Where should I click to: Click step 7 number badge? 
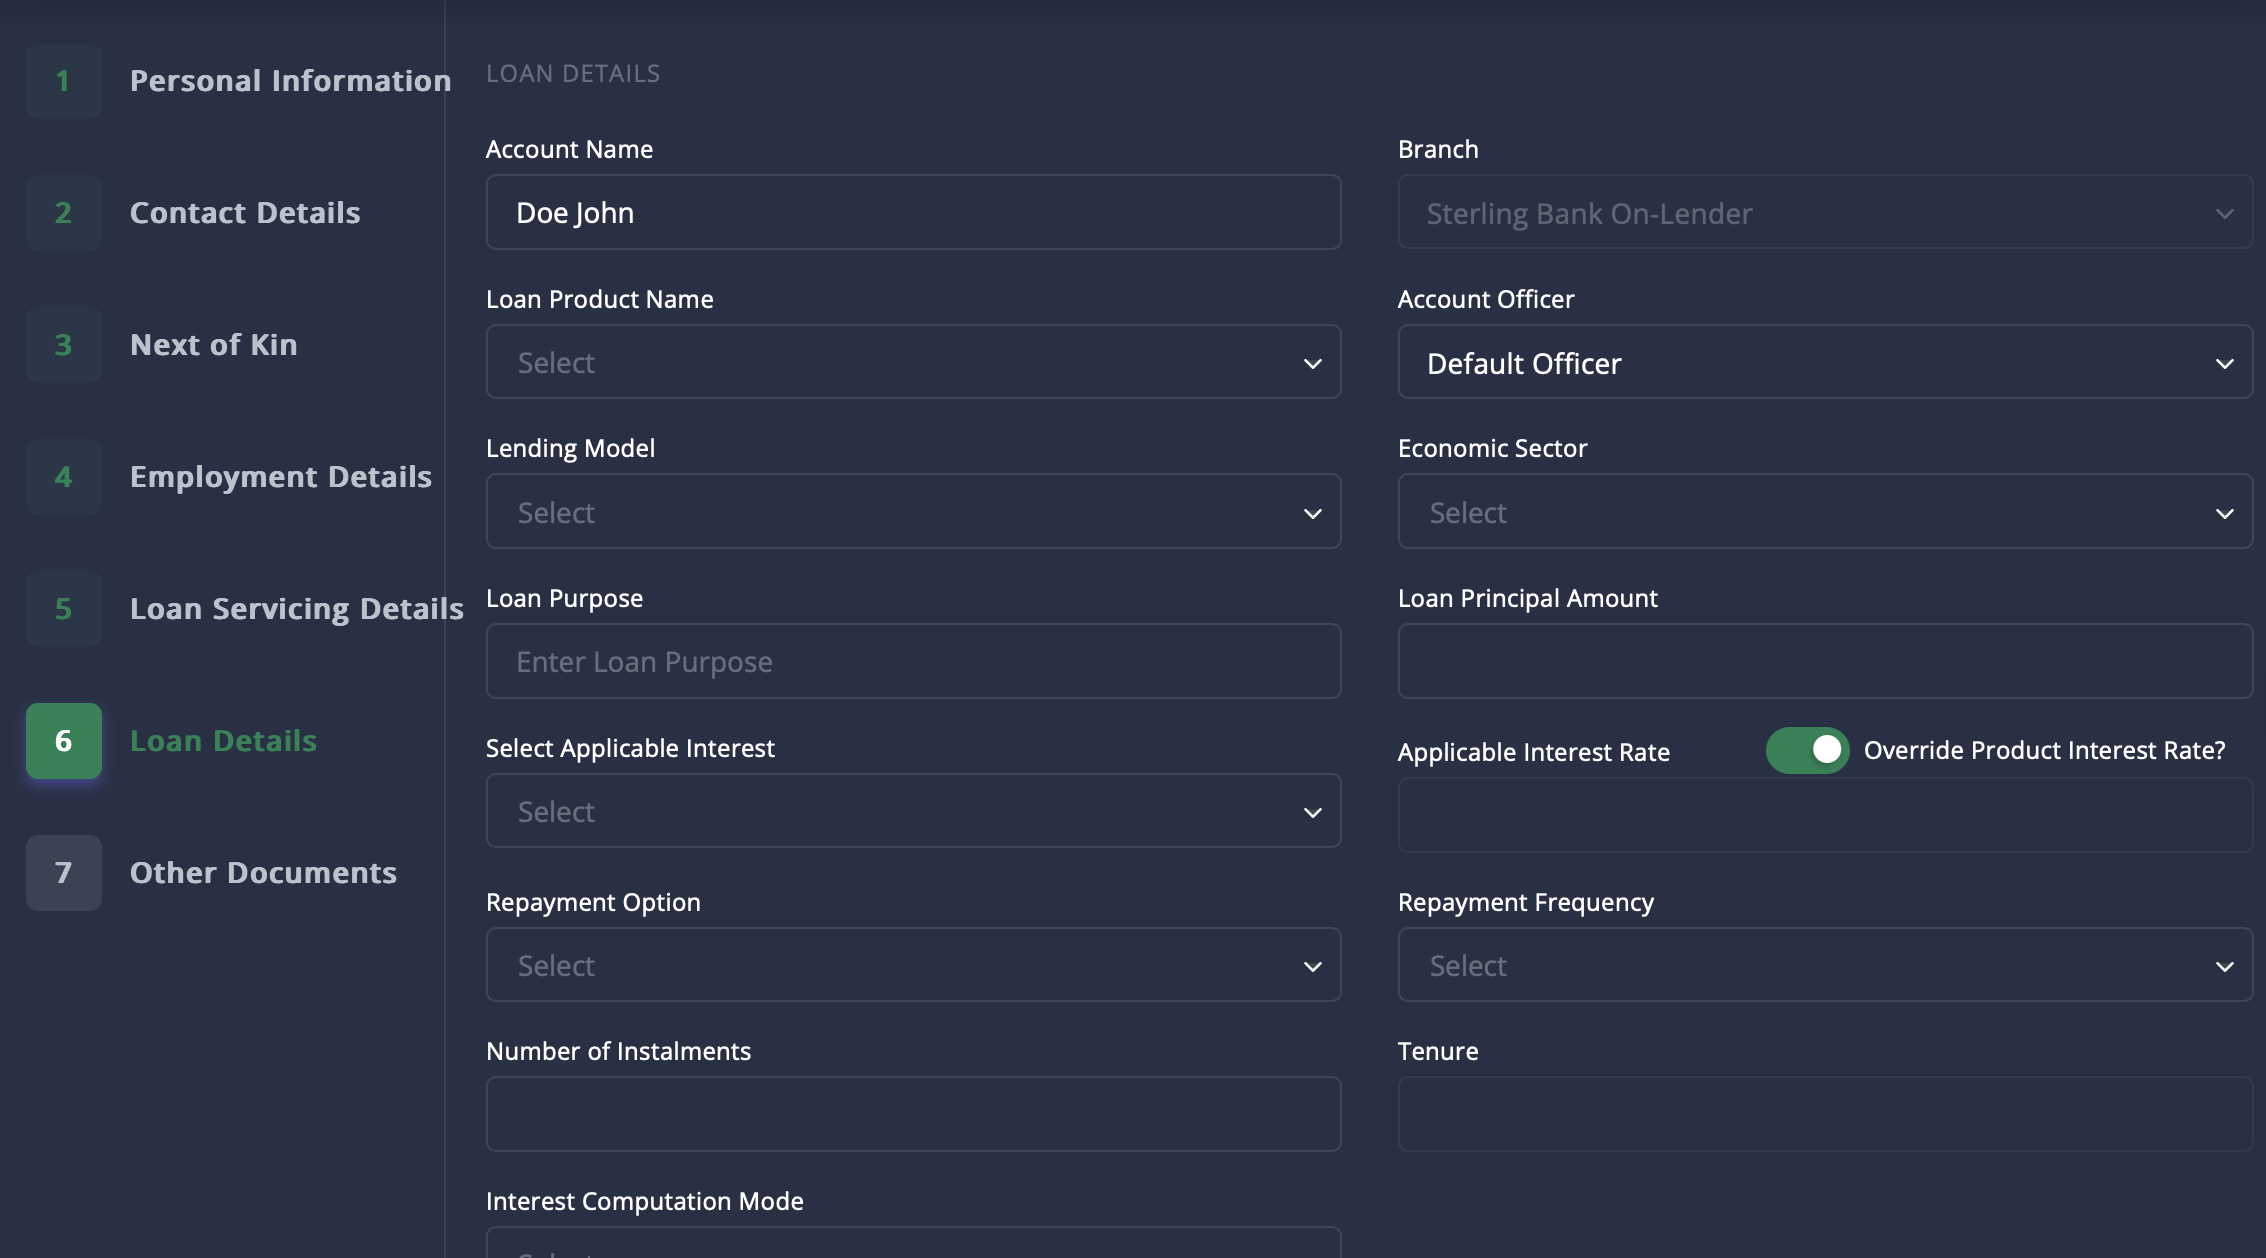(63, 873)
